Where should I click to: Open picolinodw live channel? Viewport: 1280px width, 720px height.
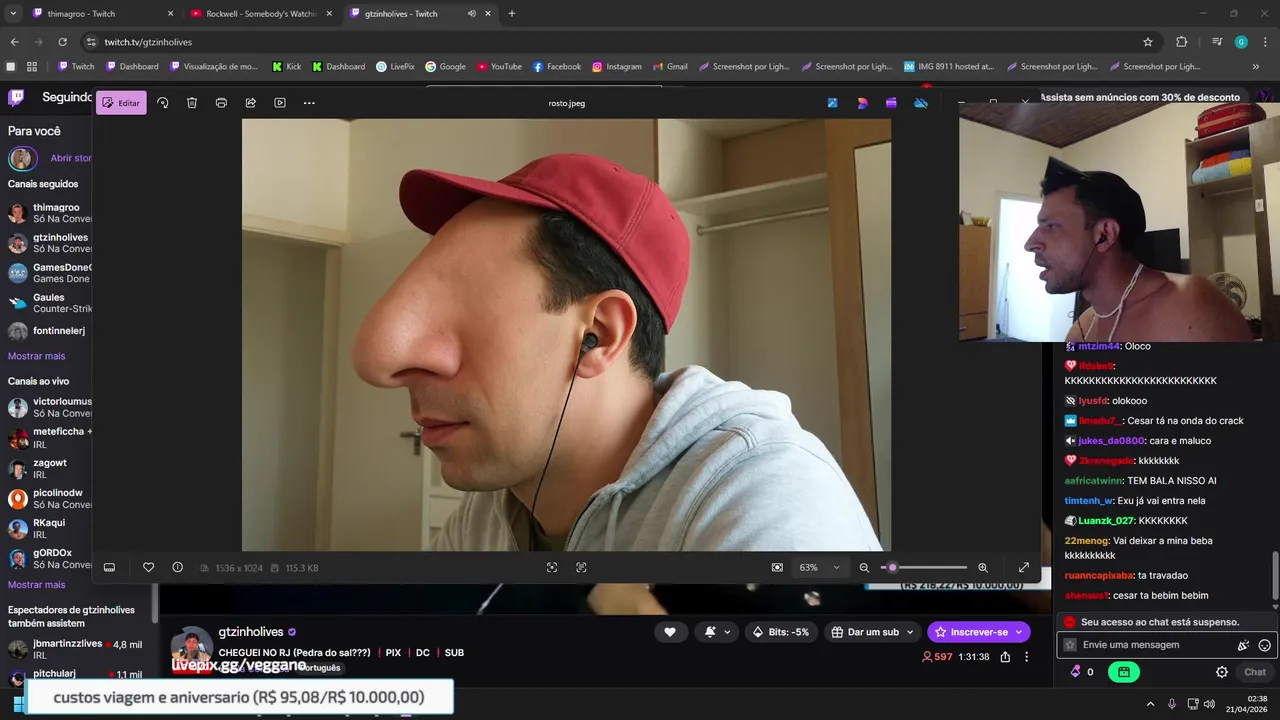click(50, 499)
